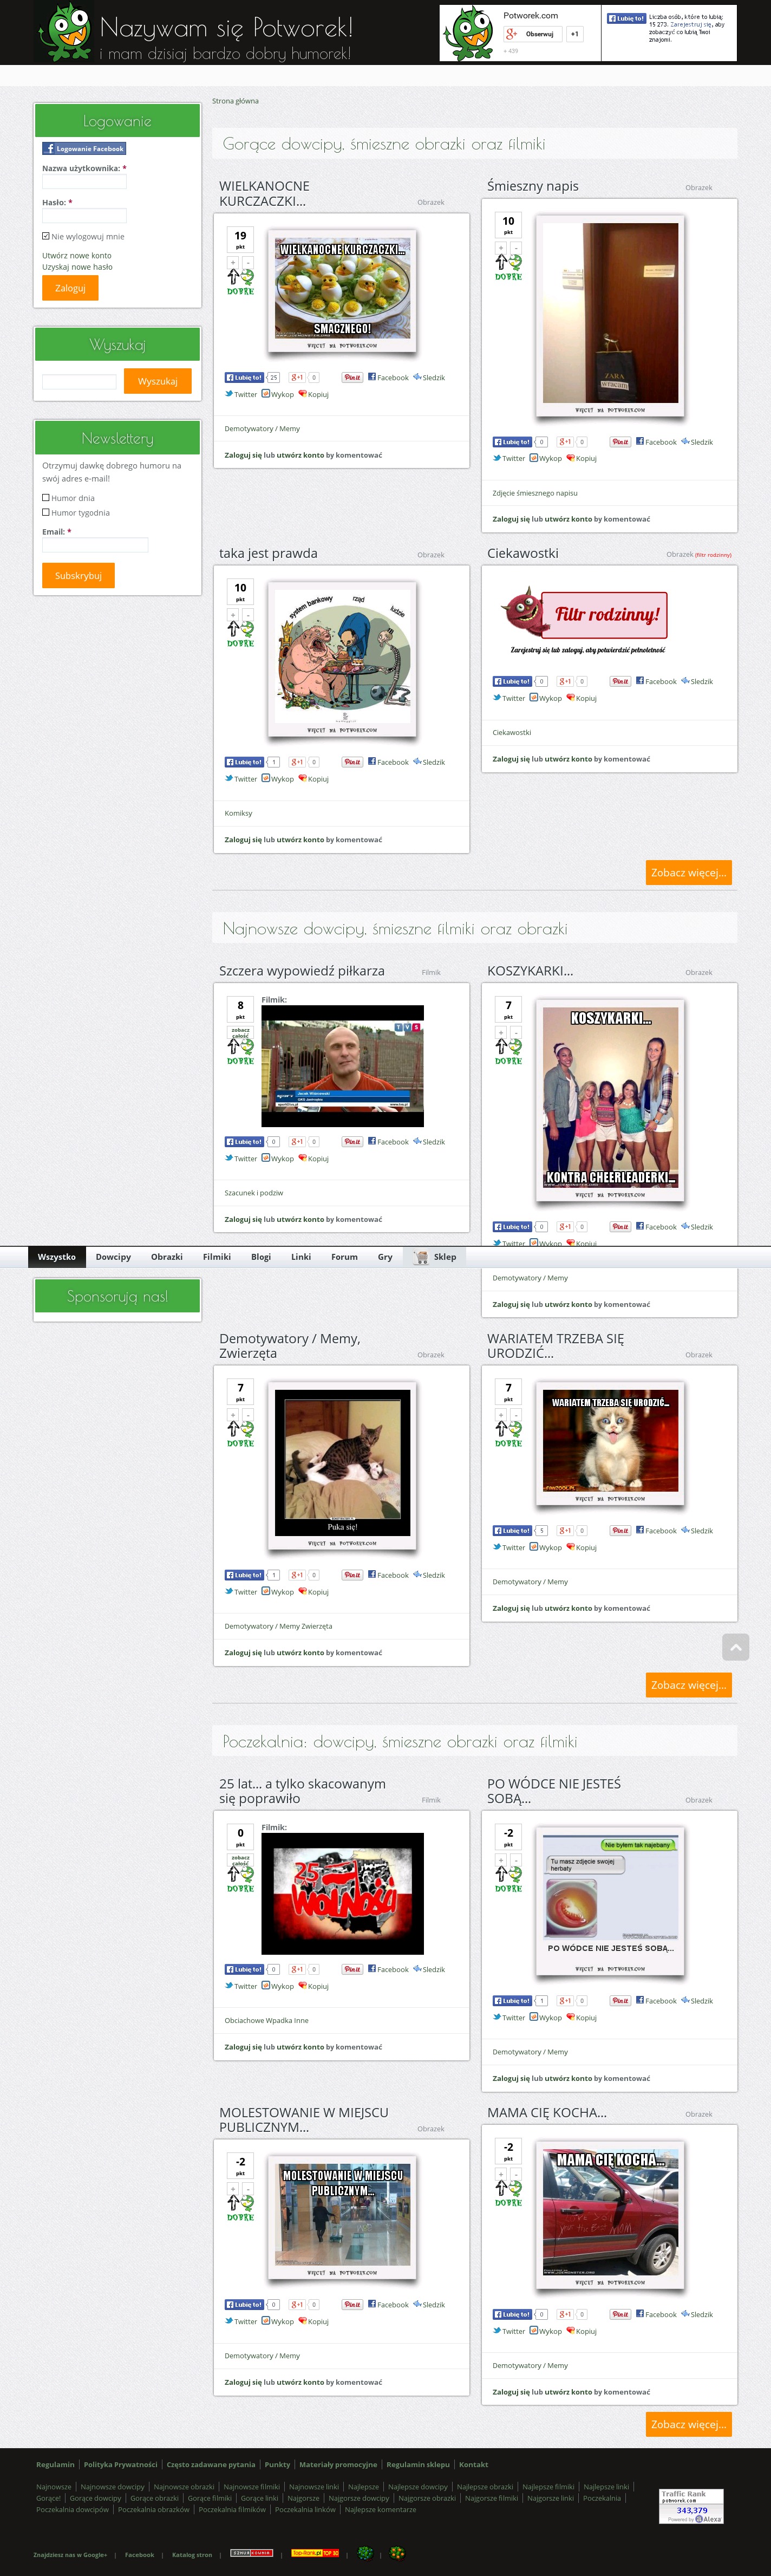Upvote WIELKANOCNE KURCZACZKI with plus button

[x=233, y=262]
